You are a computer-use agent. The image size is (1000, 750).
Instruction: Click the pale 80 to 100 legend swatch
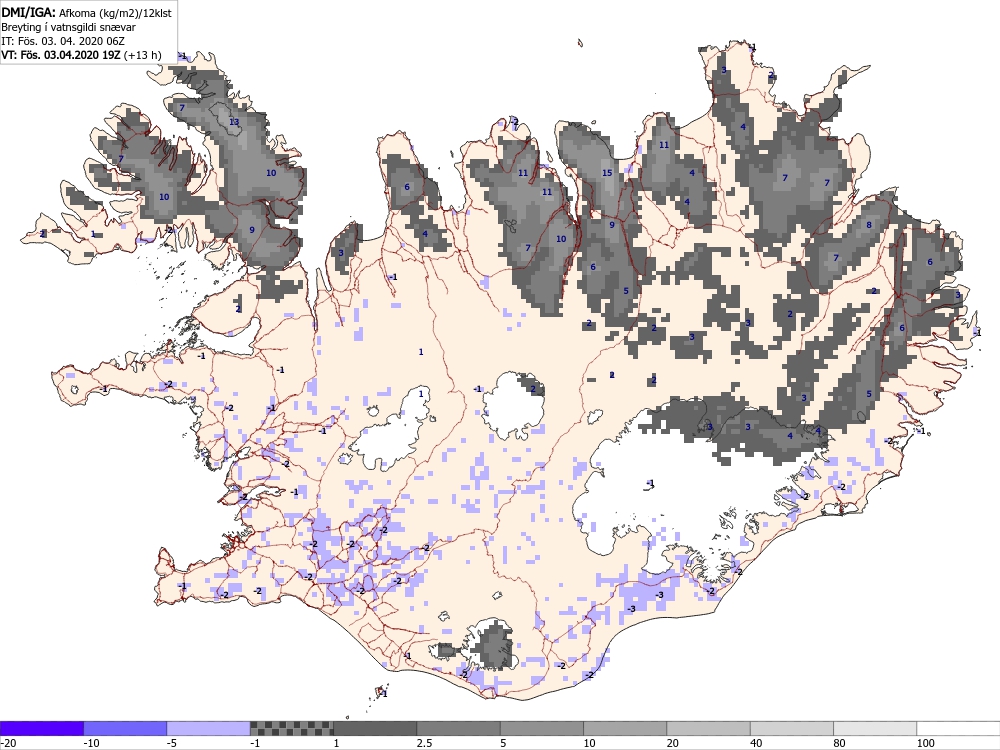tap(875, 728)
